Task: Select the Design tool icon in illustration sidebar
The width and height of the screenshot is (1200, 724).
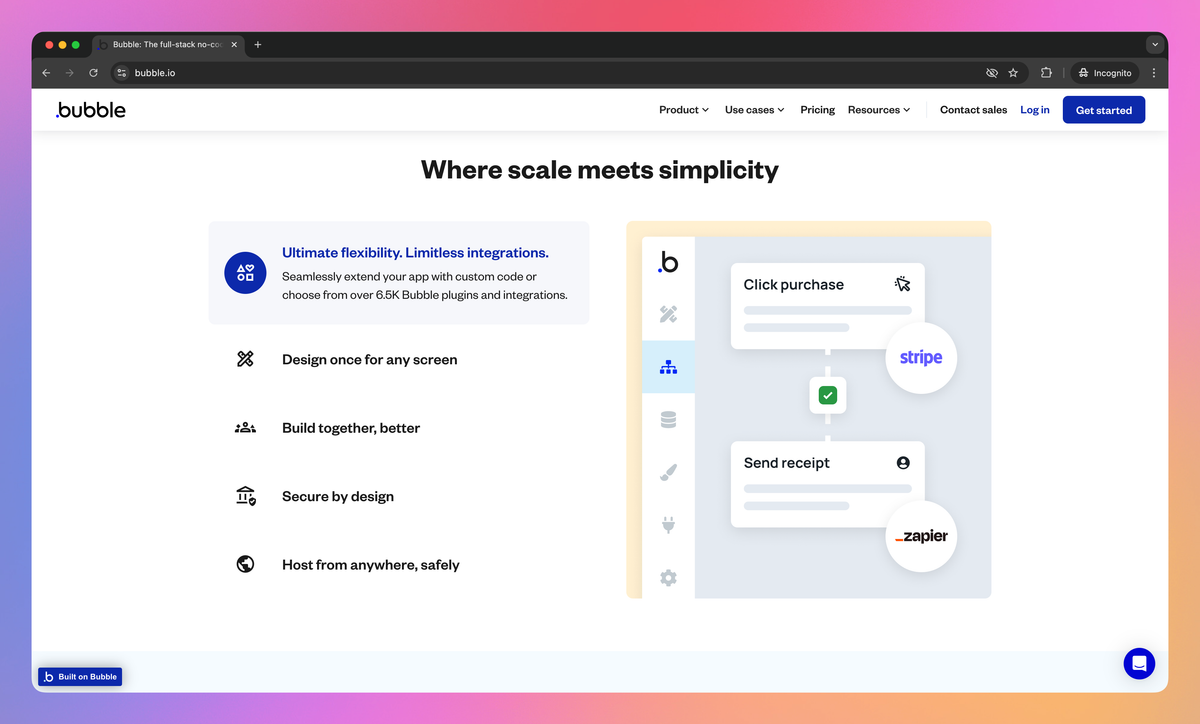Action: [668, 314]
